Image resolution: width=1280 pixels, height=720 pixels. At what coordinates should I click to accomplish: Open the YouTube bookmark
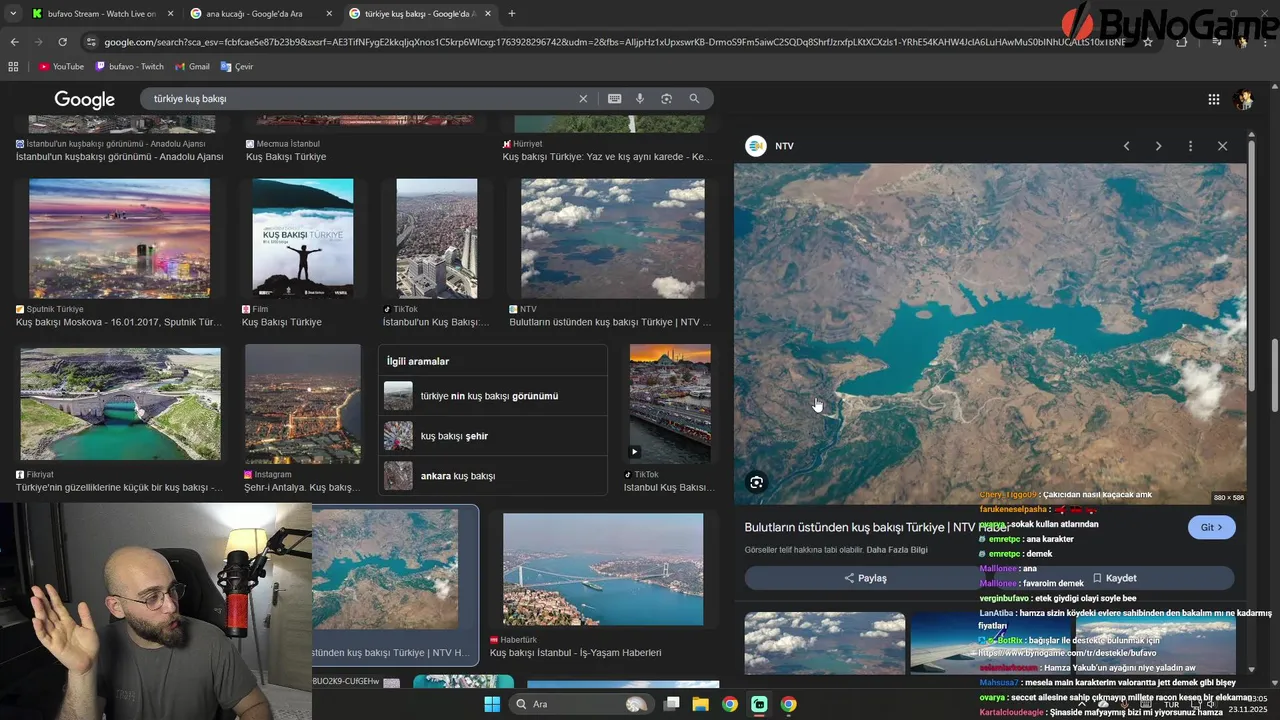tap(61, 66)
